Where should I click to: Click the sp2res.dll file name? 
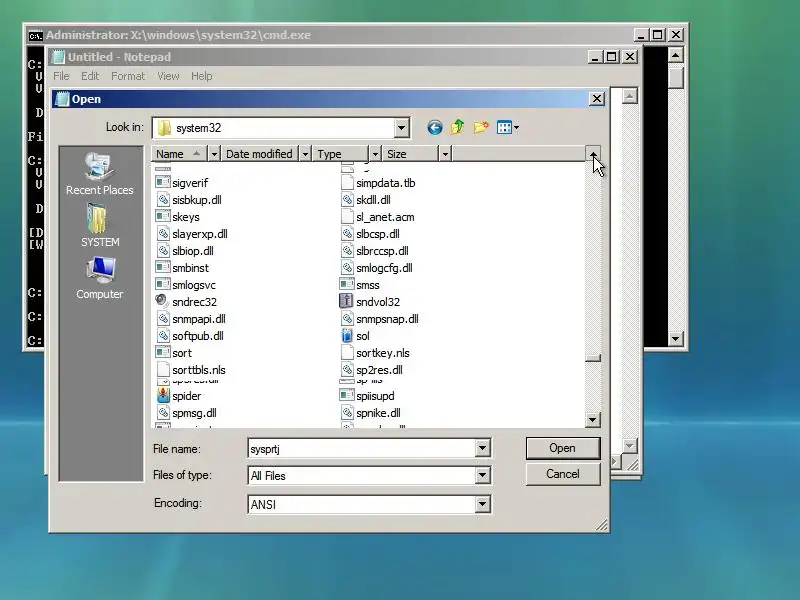tap(379, 370)
